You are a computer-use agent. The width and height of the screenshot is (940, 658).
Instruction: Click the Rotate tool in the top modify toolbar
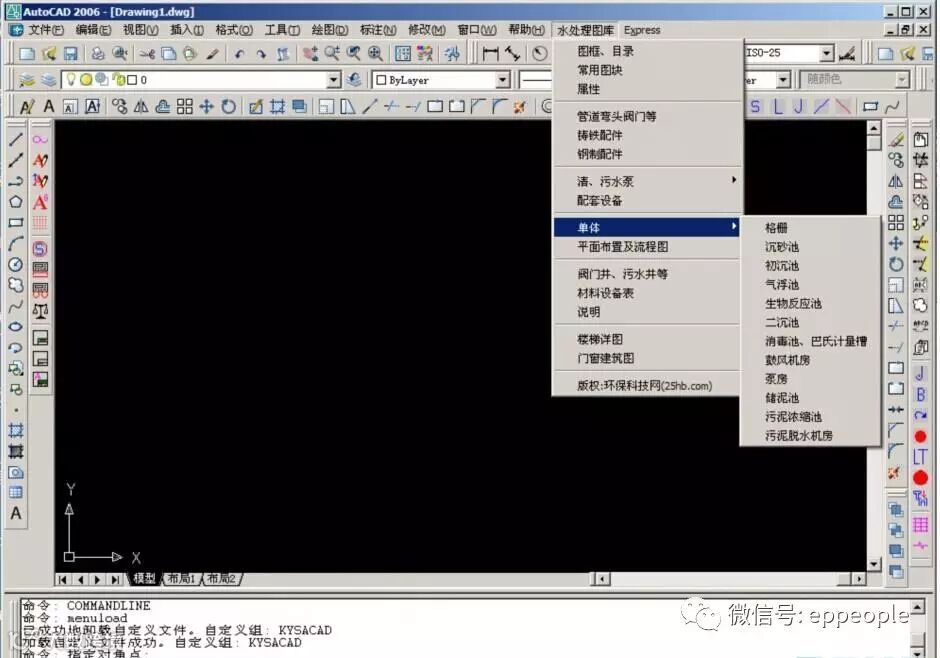pyautogui.click(x=228, y=107)
